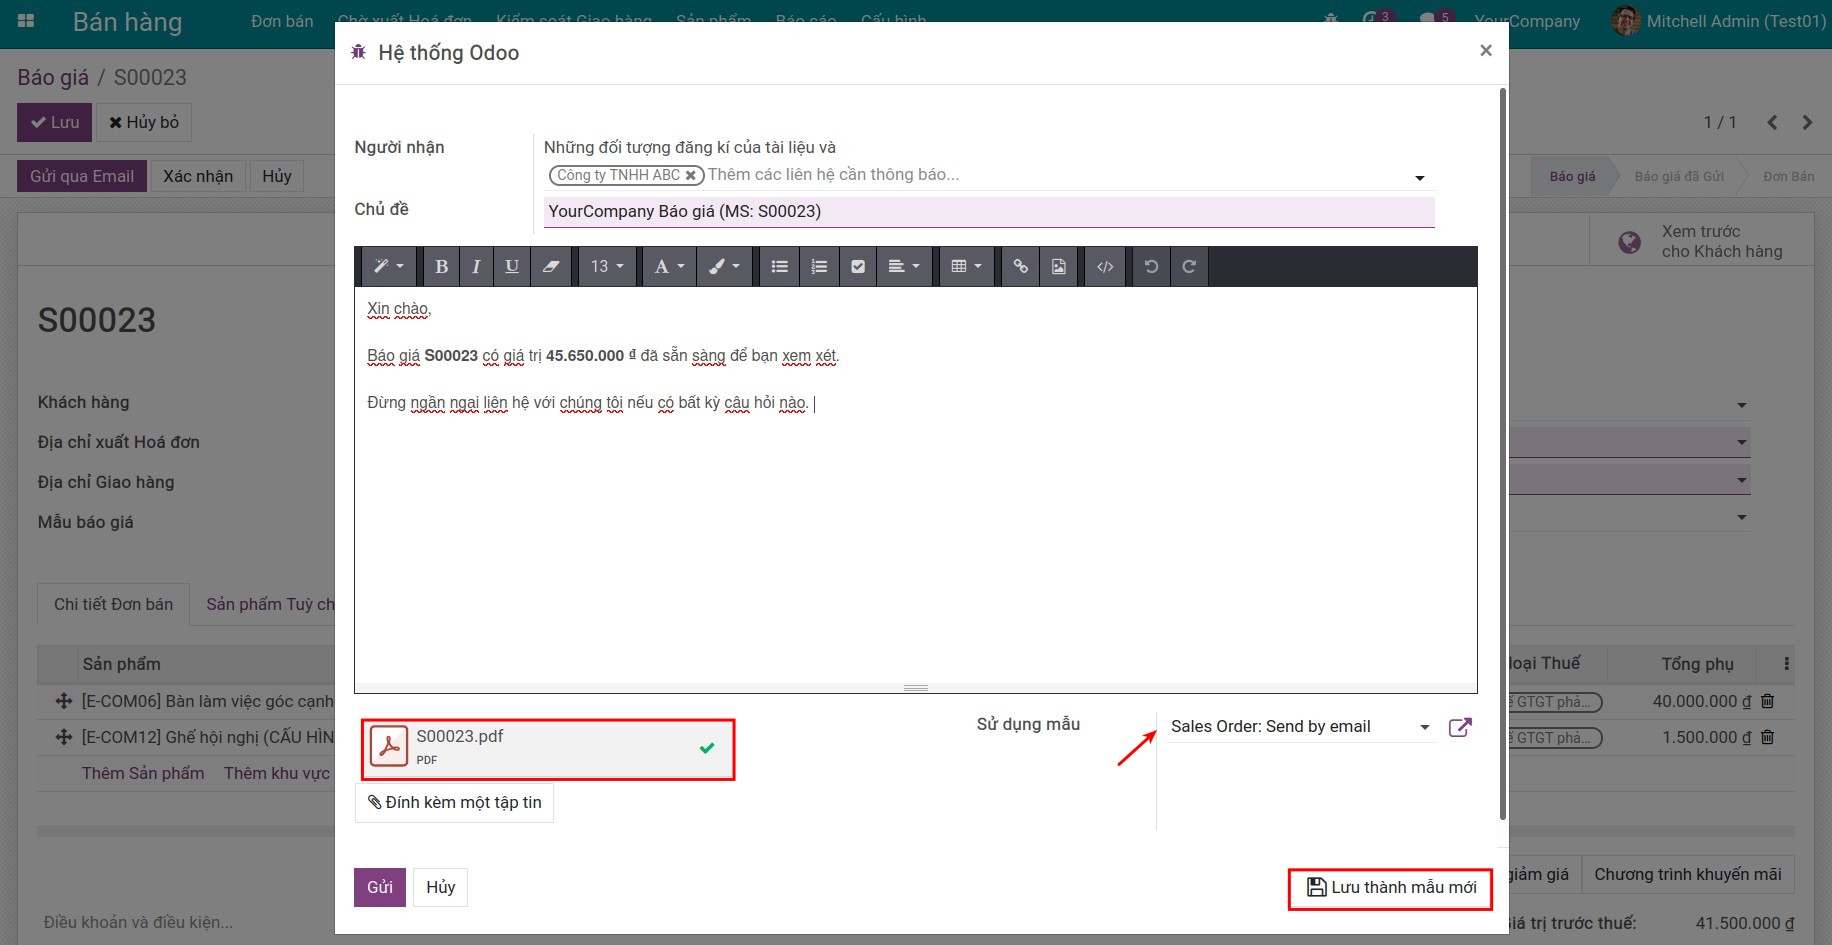1832x945 pixels.
Task: Open the S00023.pdf attachment
Action: [x=547, y=749]
